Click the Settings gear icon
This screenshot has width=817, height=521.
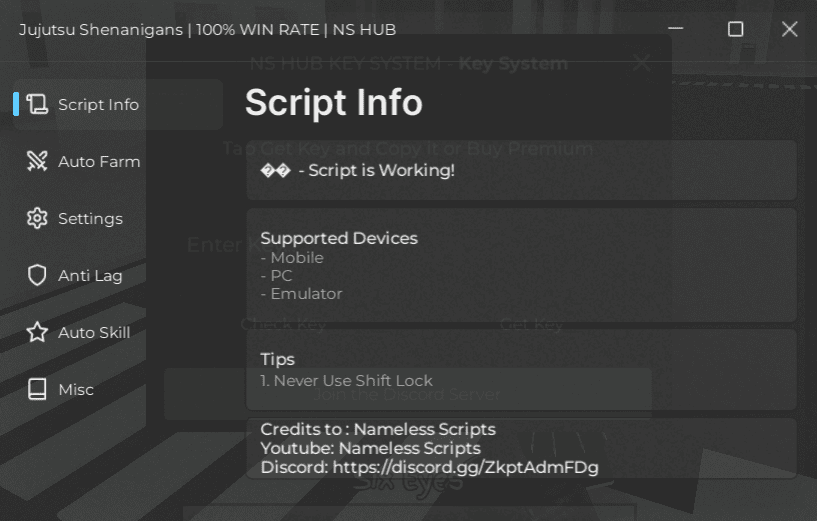click(37, 218)
